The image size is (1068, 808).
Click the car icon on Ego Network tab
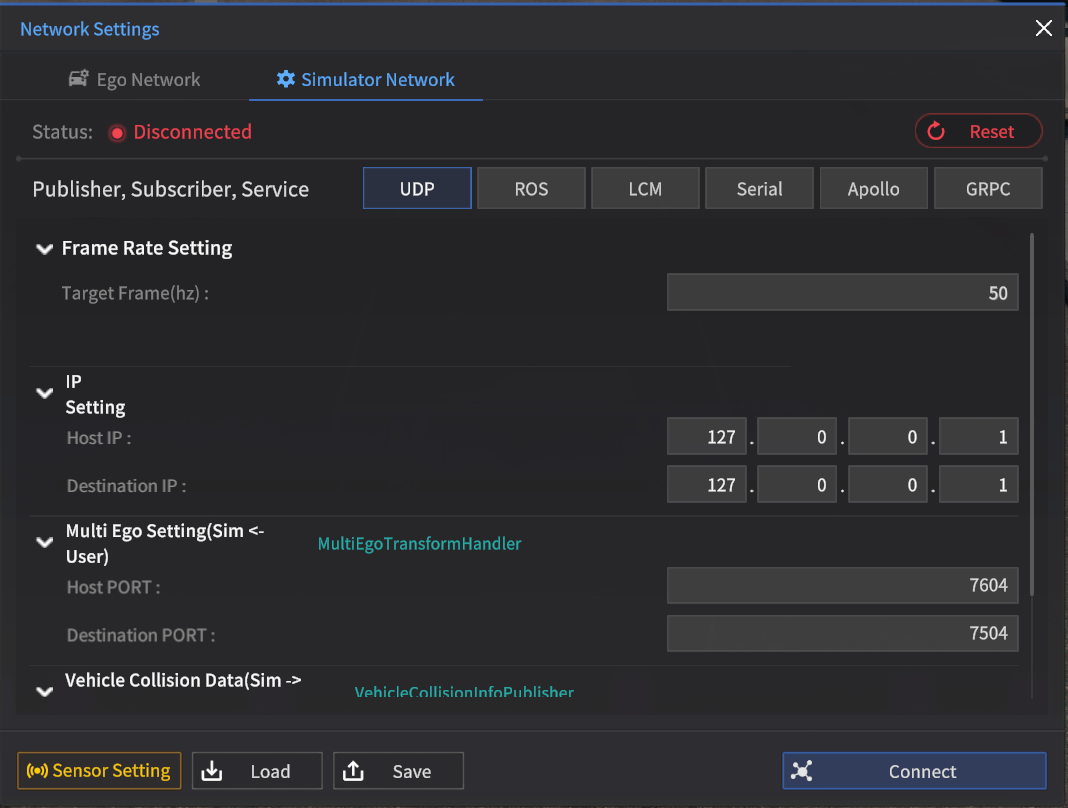click(78, 79)
